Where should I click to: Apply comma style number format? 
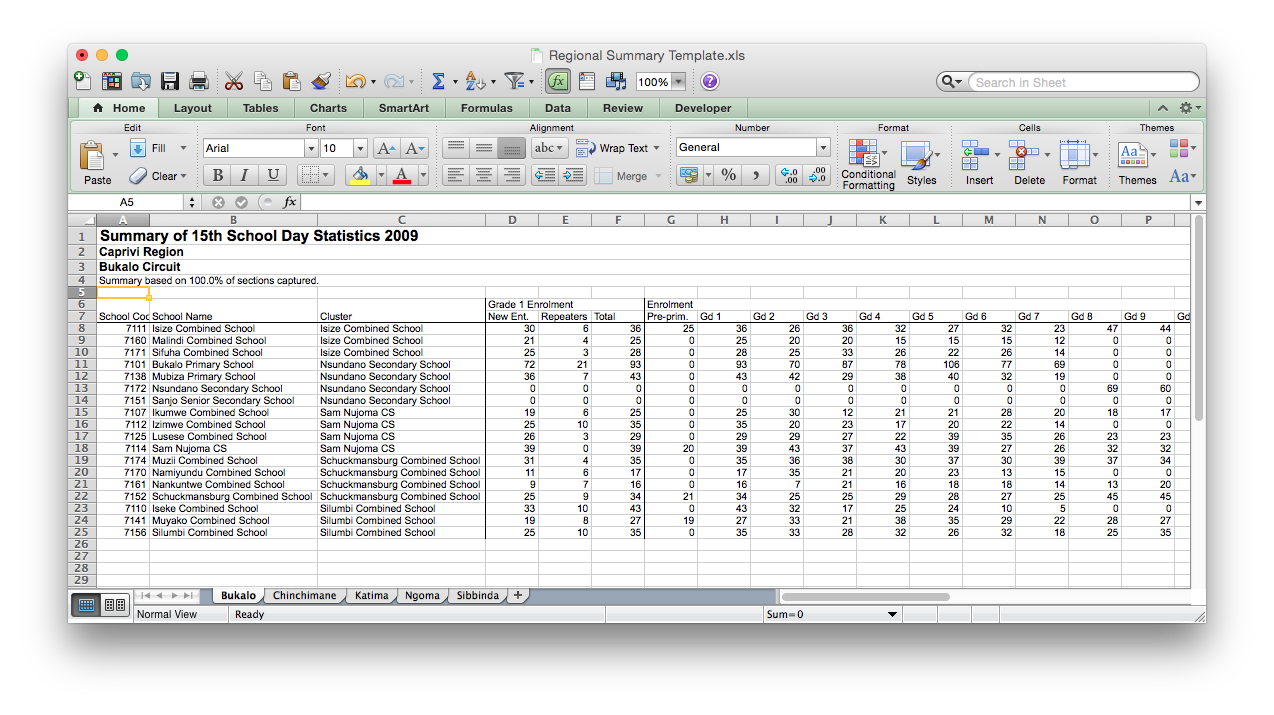(x=756, y=175)
